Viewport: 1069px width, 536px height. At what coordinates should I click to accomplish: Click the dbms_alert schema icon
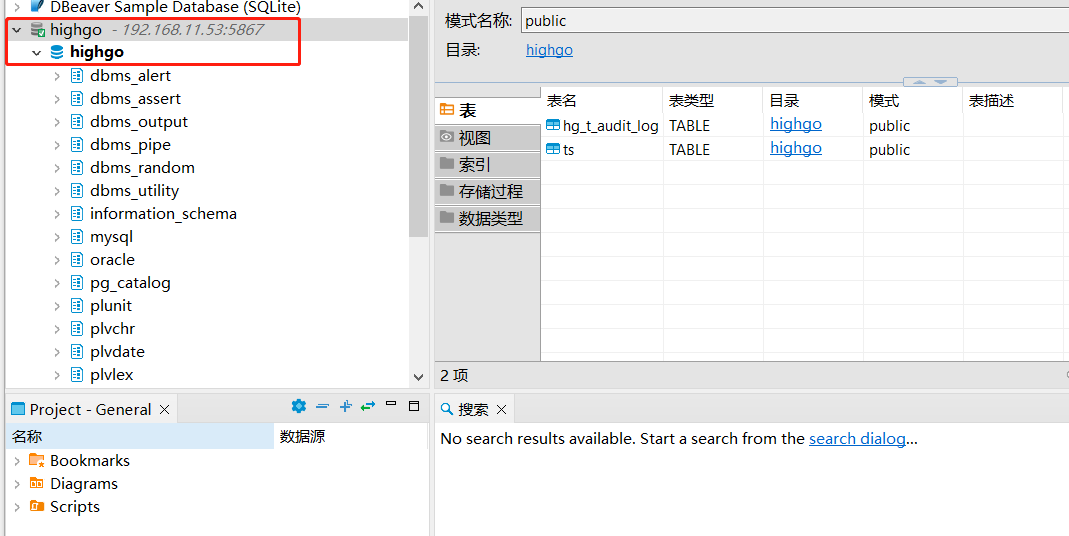(77, 75)
